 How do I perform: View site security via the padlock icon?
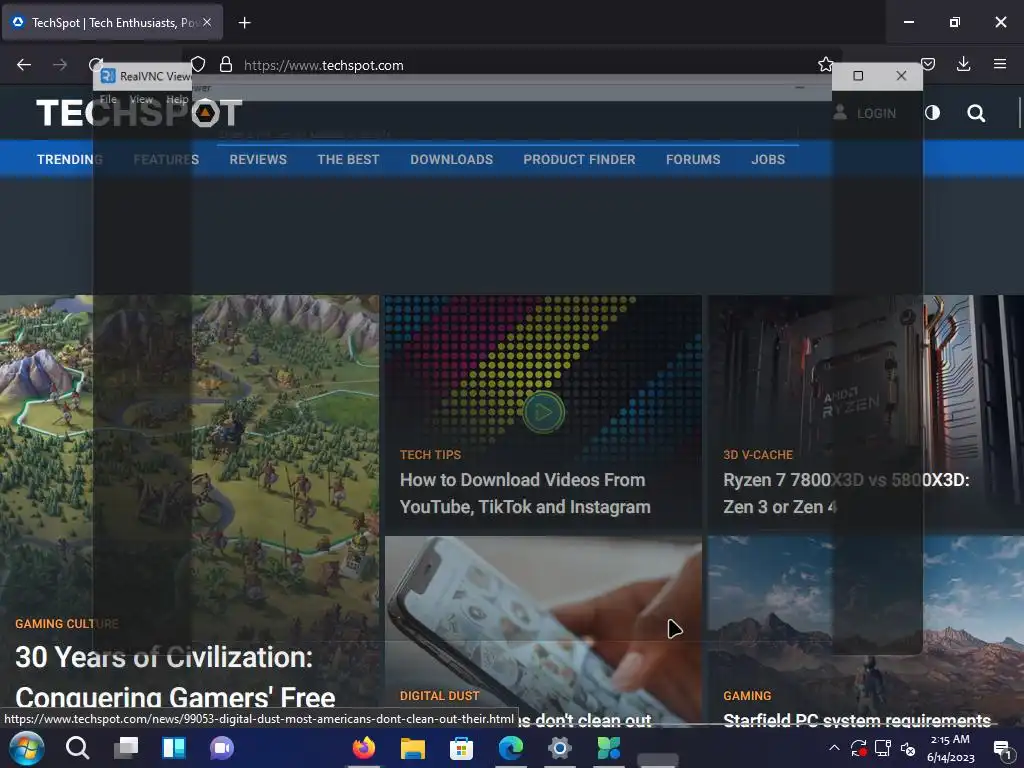click(x=226, y=65)
